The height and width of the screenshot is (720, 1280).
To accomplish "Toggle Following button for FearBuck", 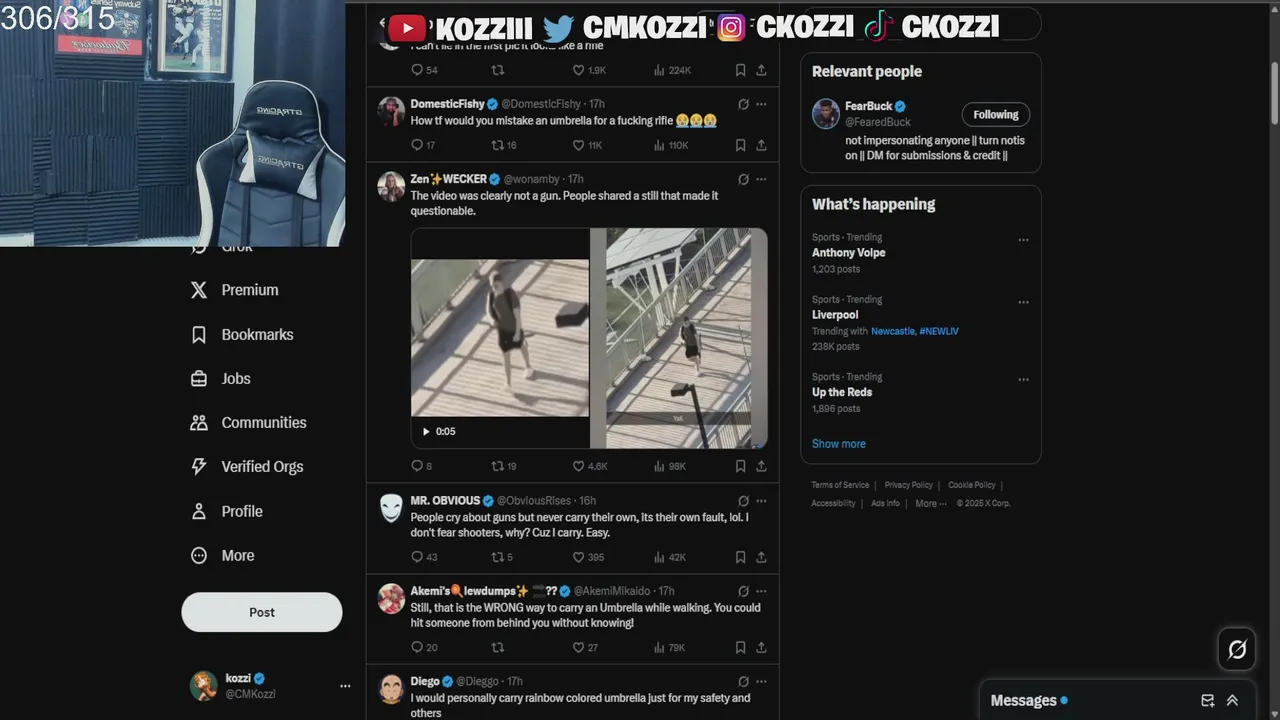I will [995, 114].
